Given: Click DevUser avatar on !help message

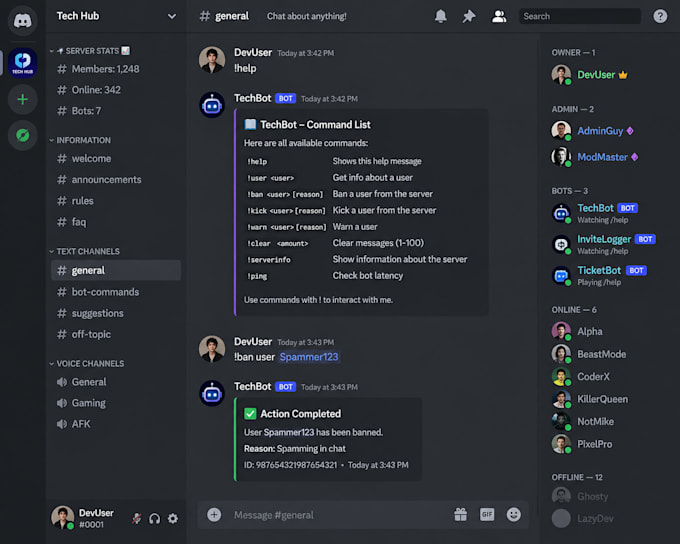Looking at the screenshot, I should coord(212,59).
